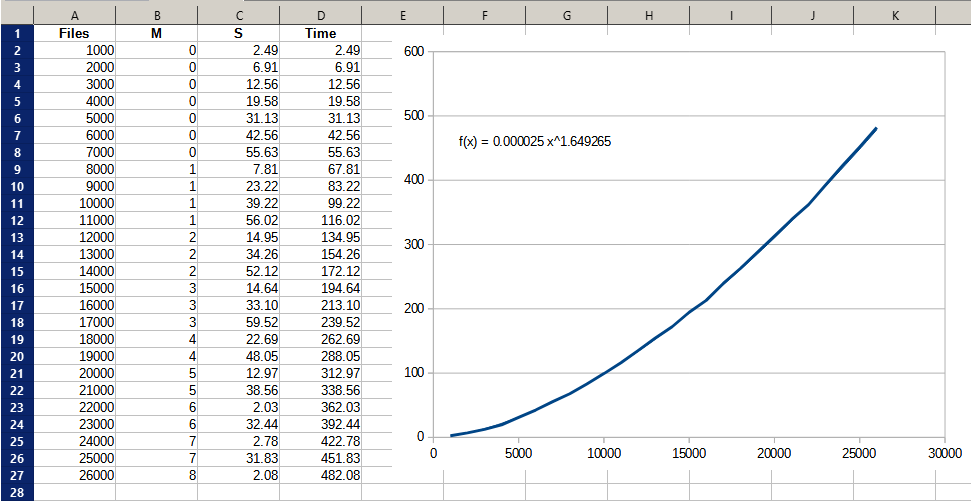Image resolution: width=971 pixels, height=501 pixels.
Task: Click the 30000 label on chart x-axis
Action: (944, 452)
